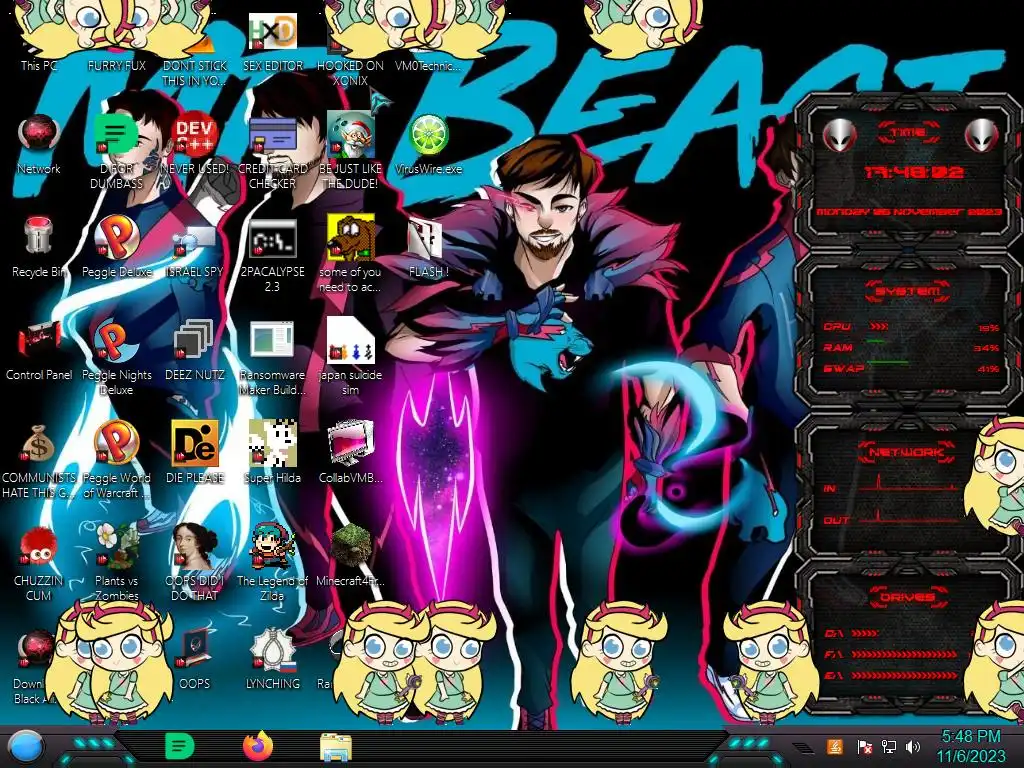1024x768 pixels.
Task: Click the NETWORK widget header
Action: tap(907, 452)
